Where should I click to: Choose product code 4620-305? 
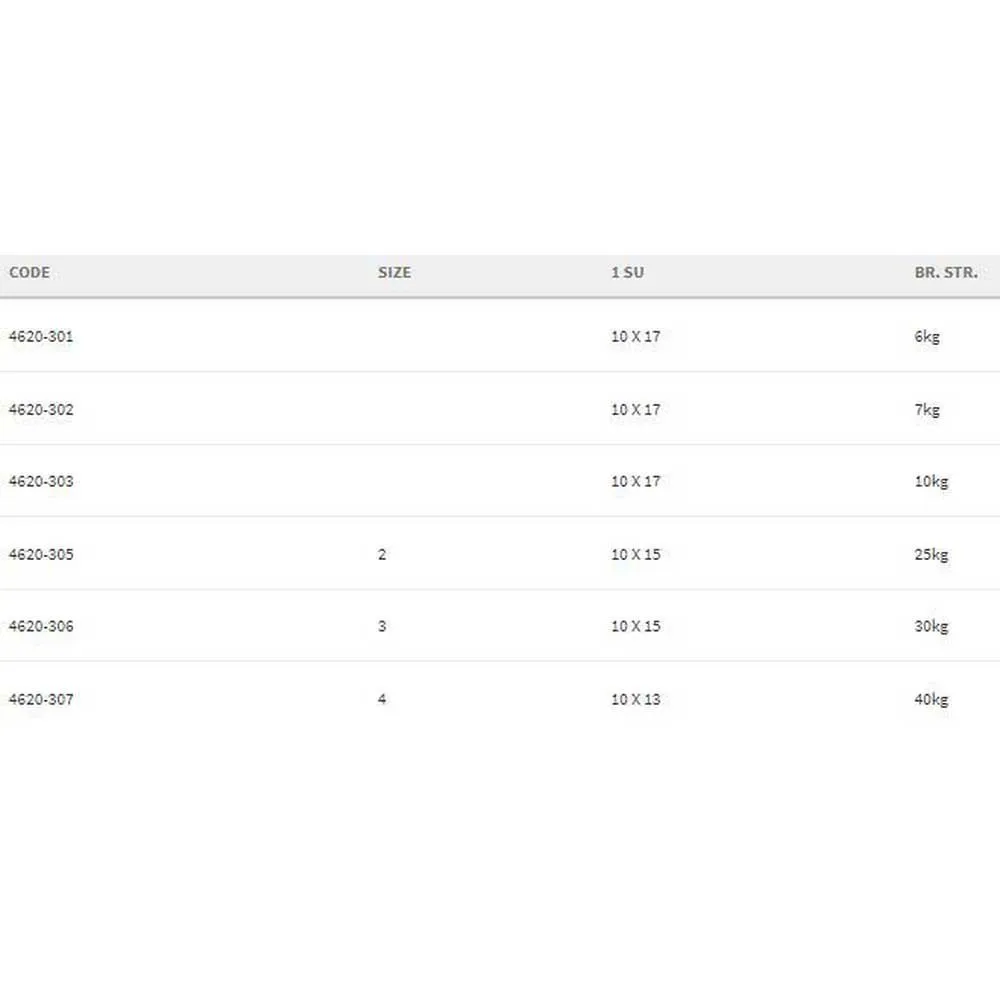[41, 554]
